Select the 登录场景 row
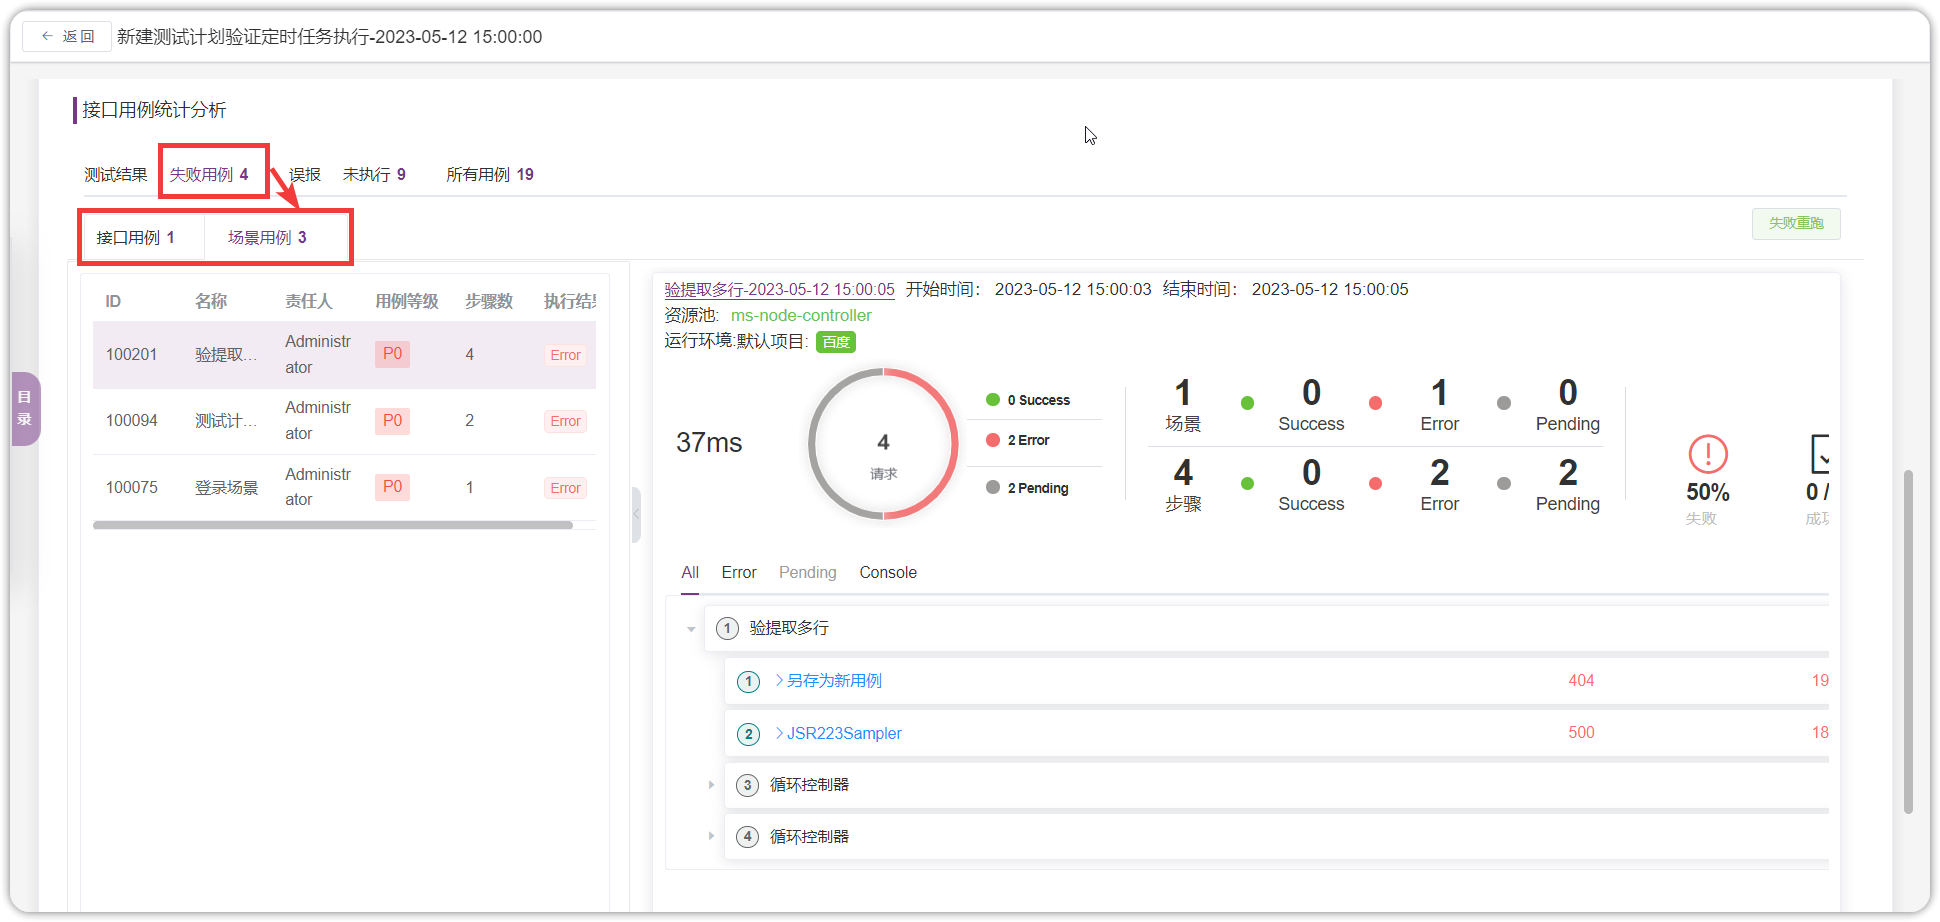Screen dimensions: 1940x922 (x=344, y=487)
